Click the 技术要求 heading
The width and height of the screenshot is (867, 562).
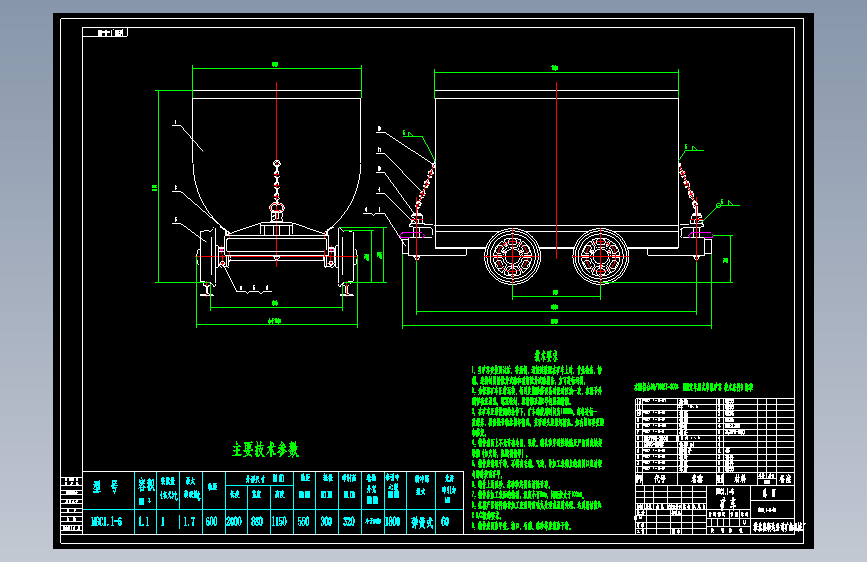tap(546, 356)
